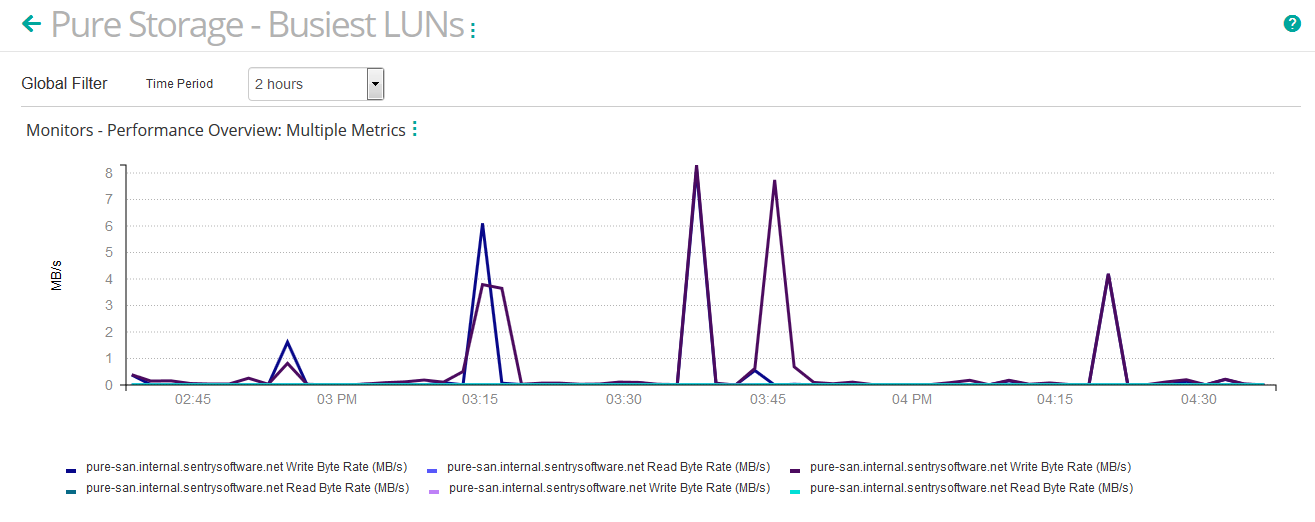Expand the Time Period dropdown arrow
This screenshot has height=522, width=1315.
click(x=375, y=84)
